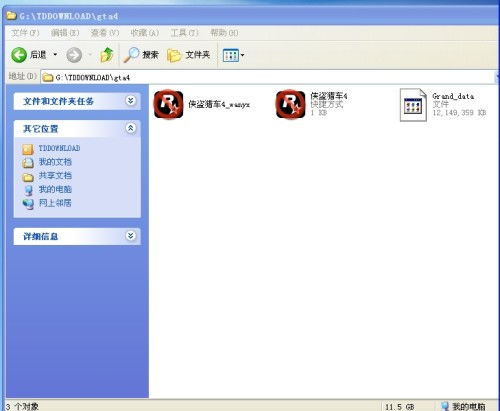Collapse the 其它位置 panel
Screen dimensions: 500x411
[131, 128]
